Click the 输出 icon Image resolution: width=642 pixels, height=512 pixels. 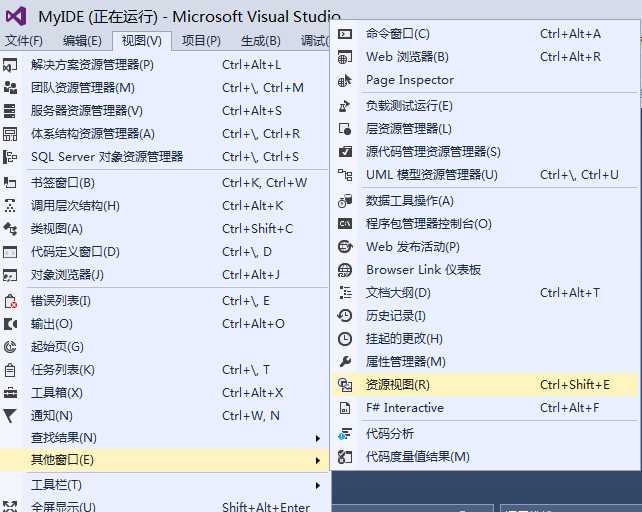(10, 324)
